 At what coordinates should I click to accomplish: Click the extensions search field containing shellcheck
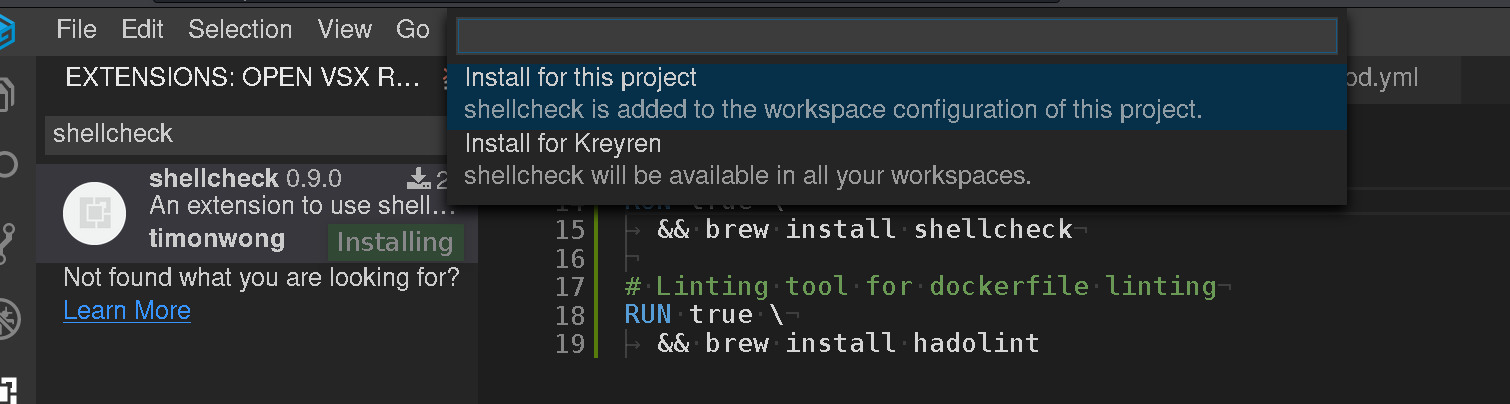point(245,134)
